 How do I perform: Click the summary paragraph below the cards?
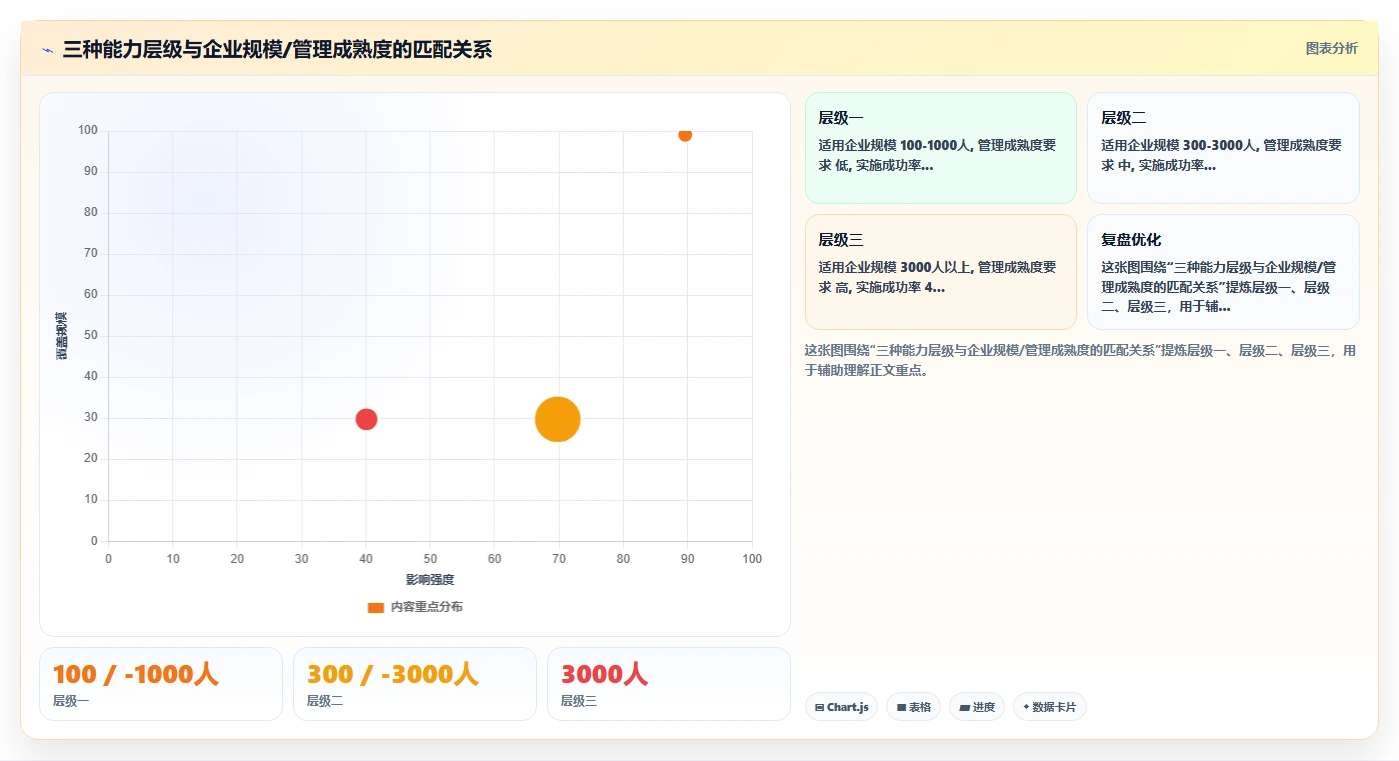pos(1081,361)
